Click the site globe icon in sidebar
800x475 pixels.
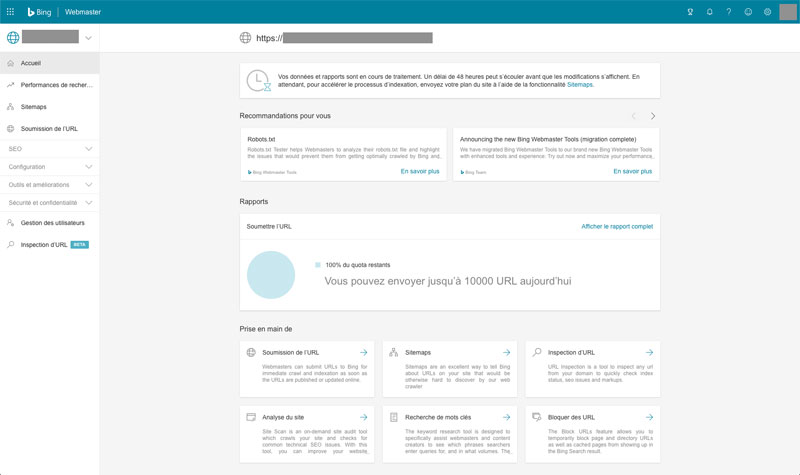(13, 37)
